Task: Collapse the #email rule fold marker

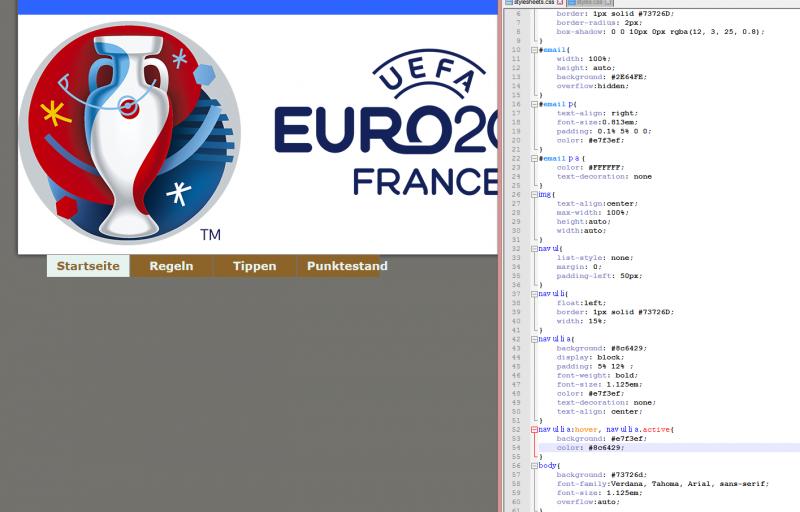Action: tap(534, 50)
